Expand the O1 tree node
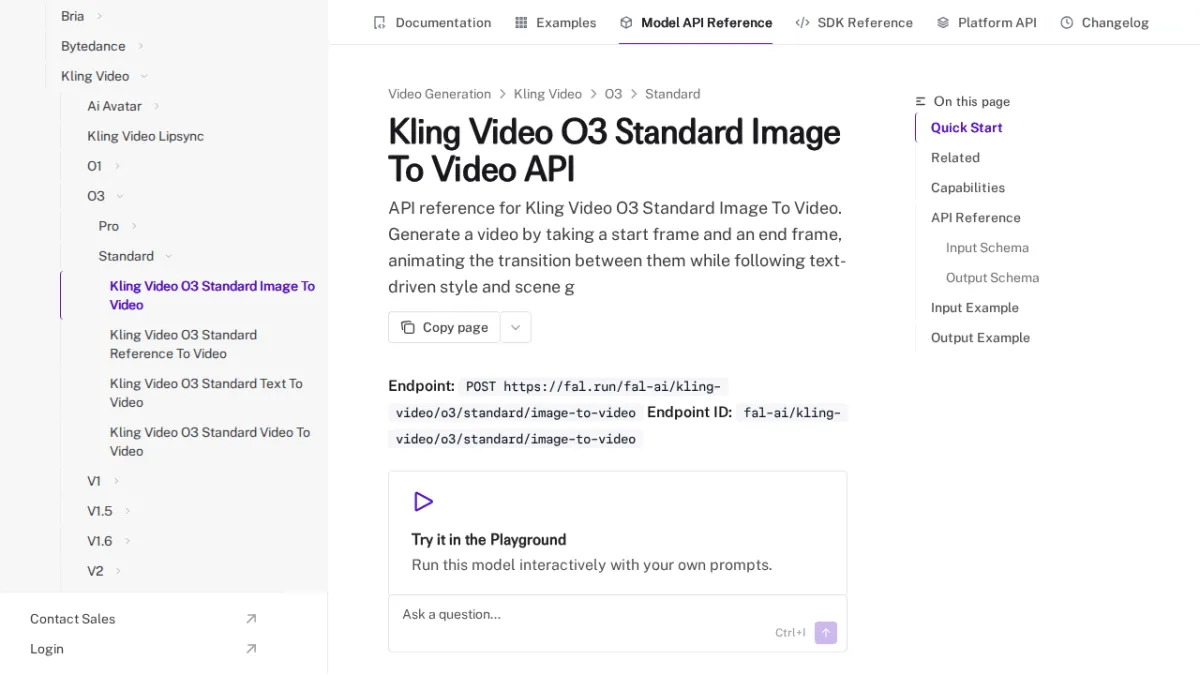Screen dimensions: 1200x675 [117, 166]
